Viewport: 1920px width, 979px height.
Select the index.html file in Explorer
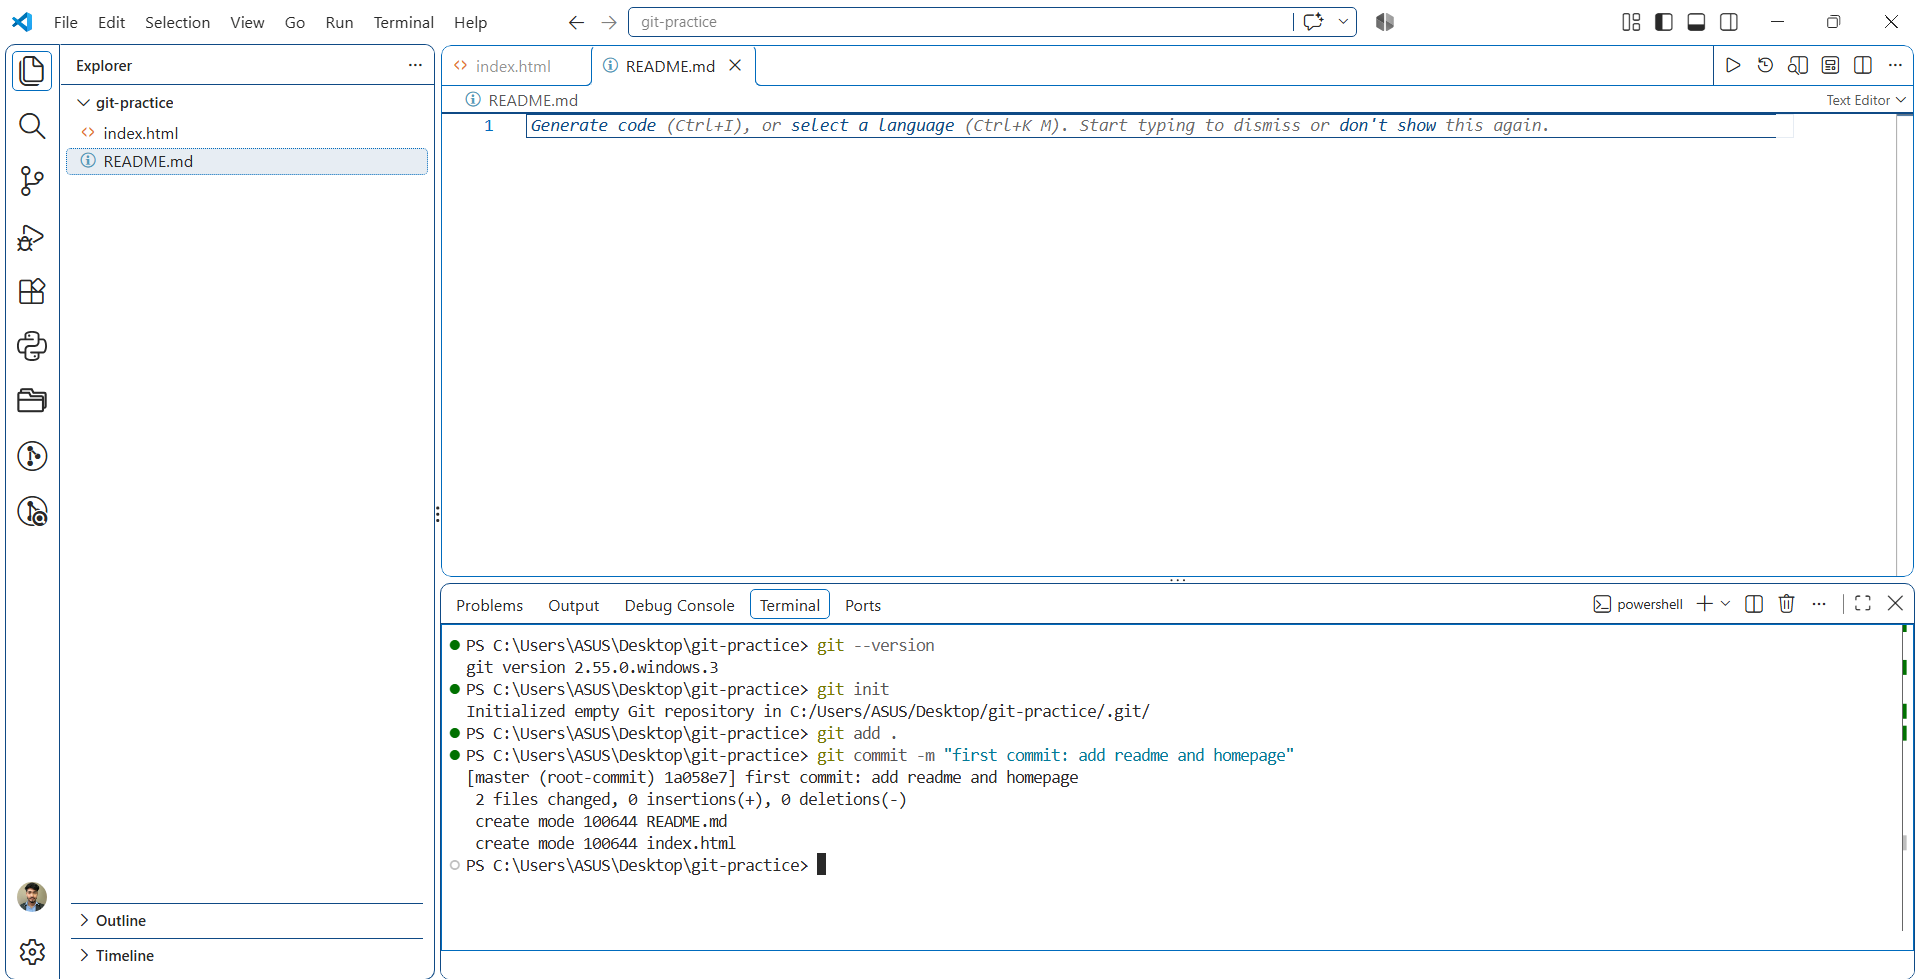coord(247,133)
